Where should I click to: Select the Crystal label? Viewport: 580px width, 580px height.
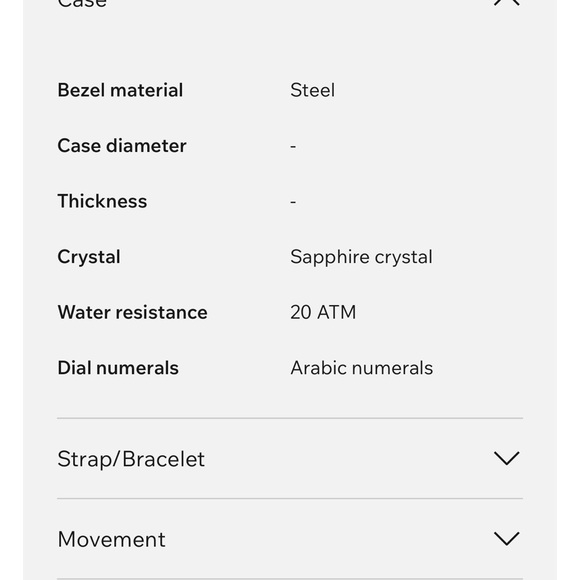tap(89, 257)
